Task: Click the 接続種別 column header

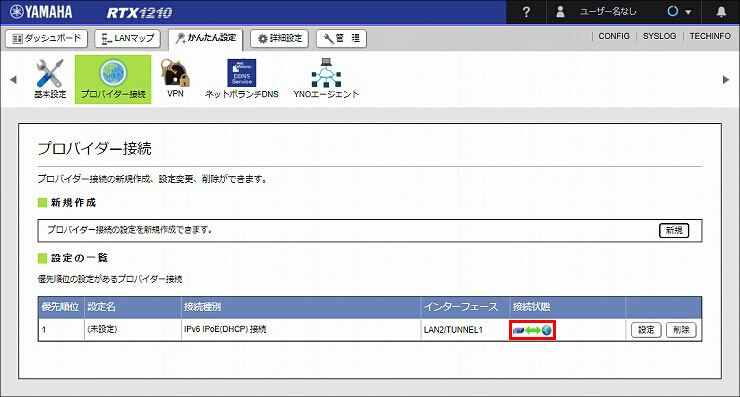Action: (x=301, y=307)
